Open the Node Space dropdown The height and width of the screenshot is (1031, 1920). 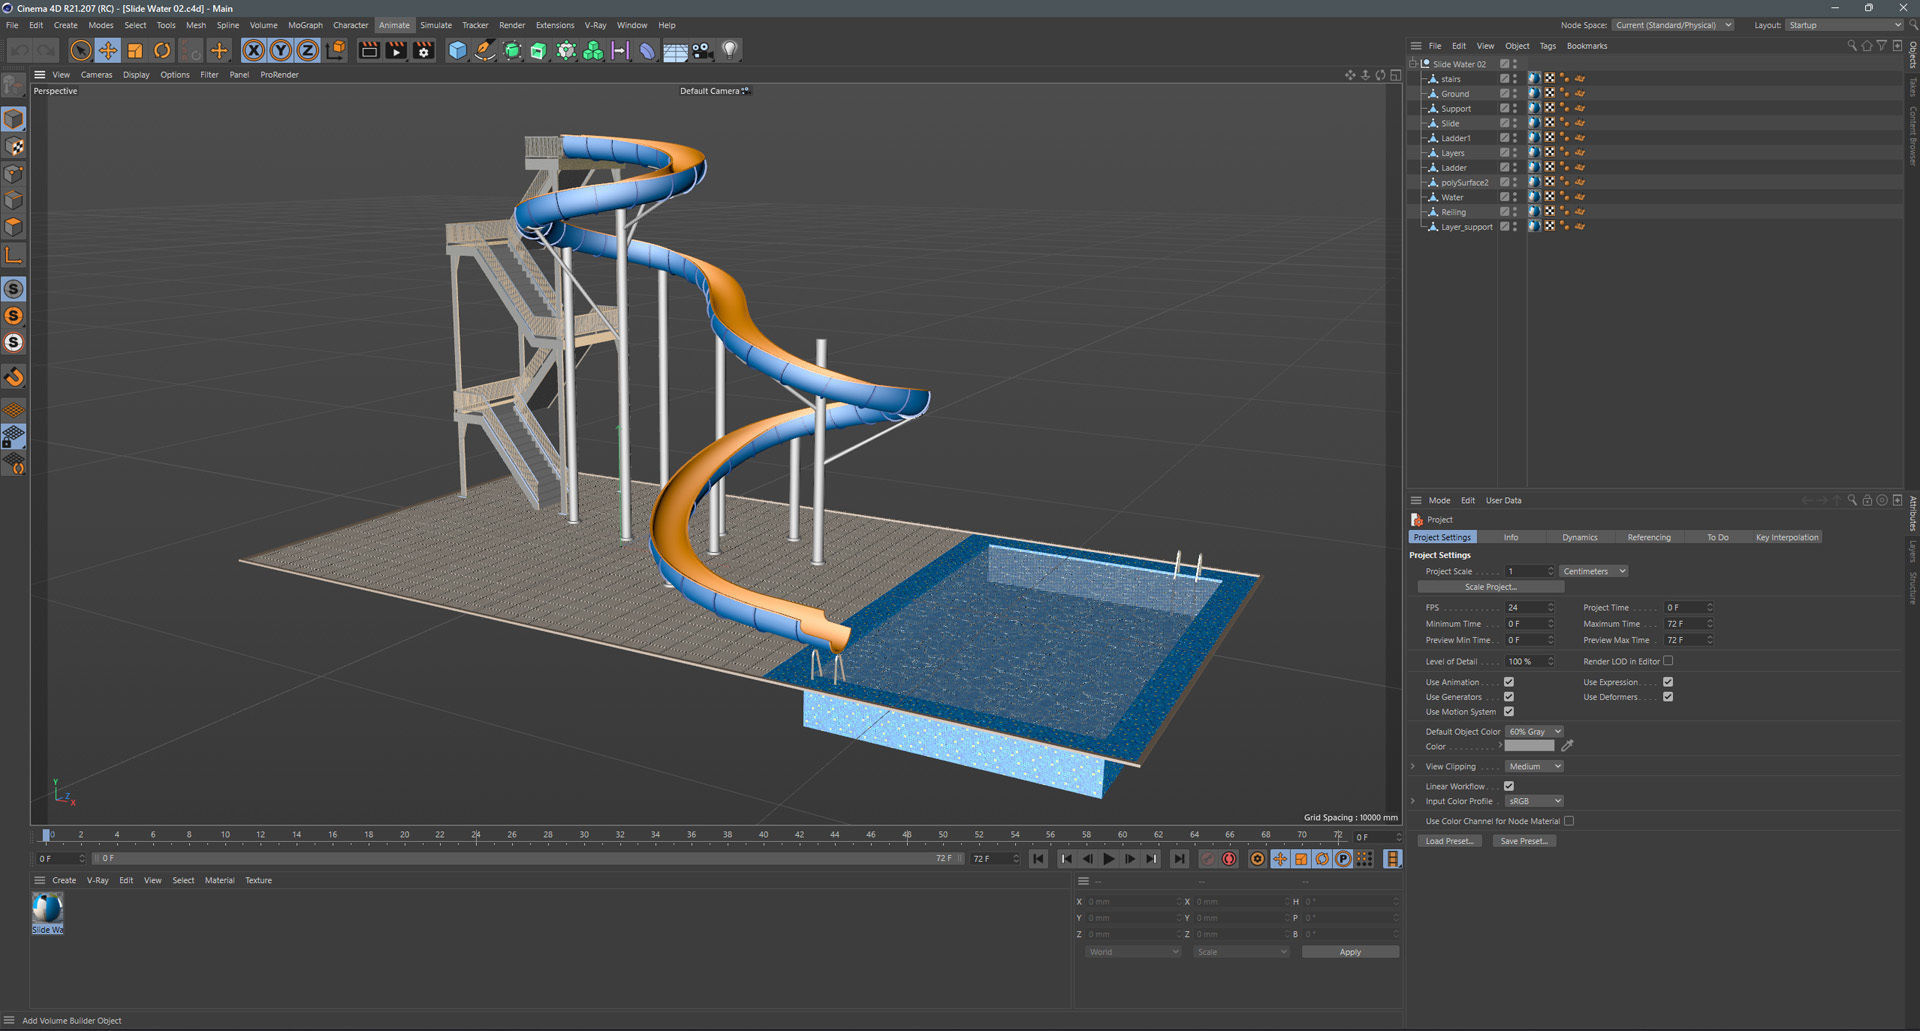pos(1673,25)
